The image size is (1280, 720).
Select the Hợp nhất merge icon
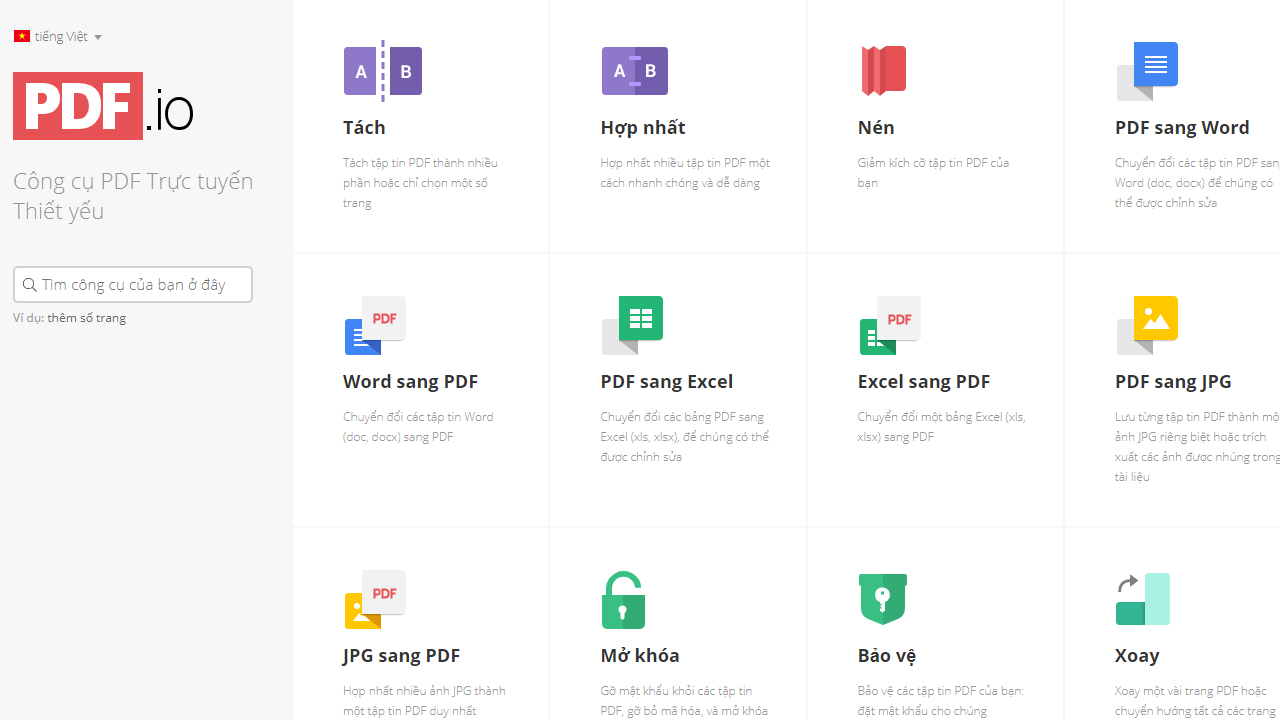coord(635,71)
